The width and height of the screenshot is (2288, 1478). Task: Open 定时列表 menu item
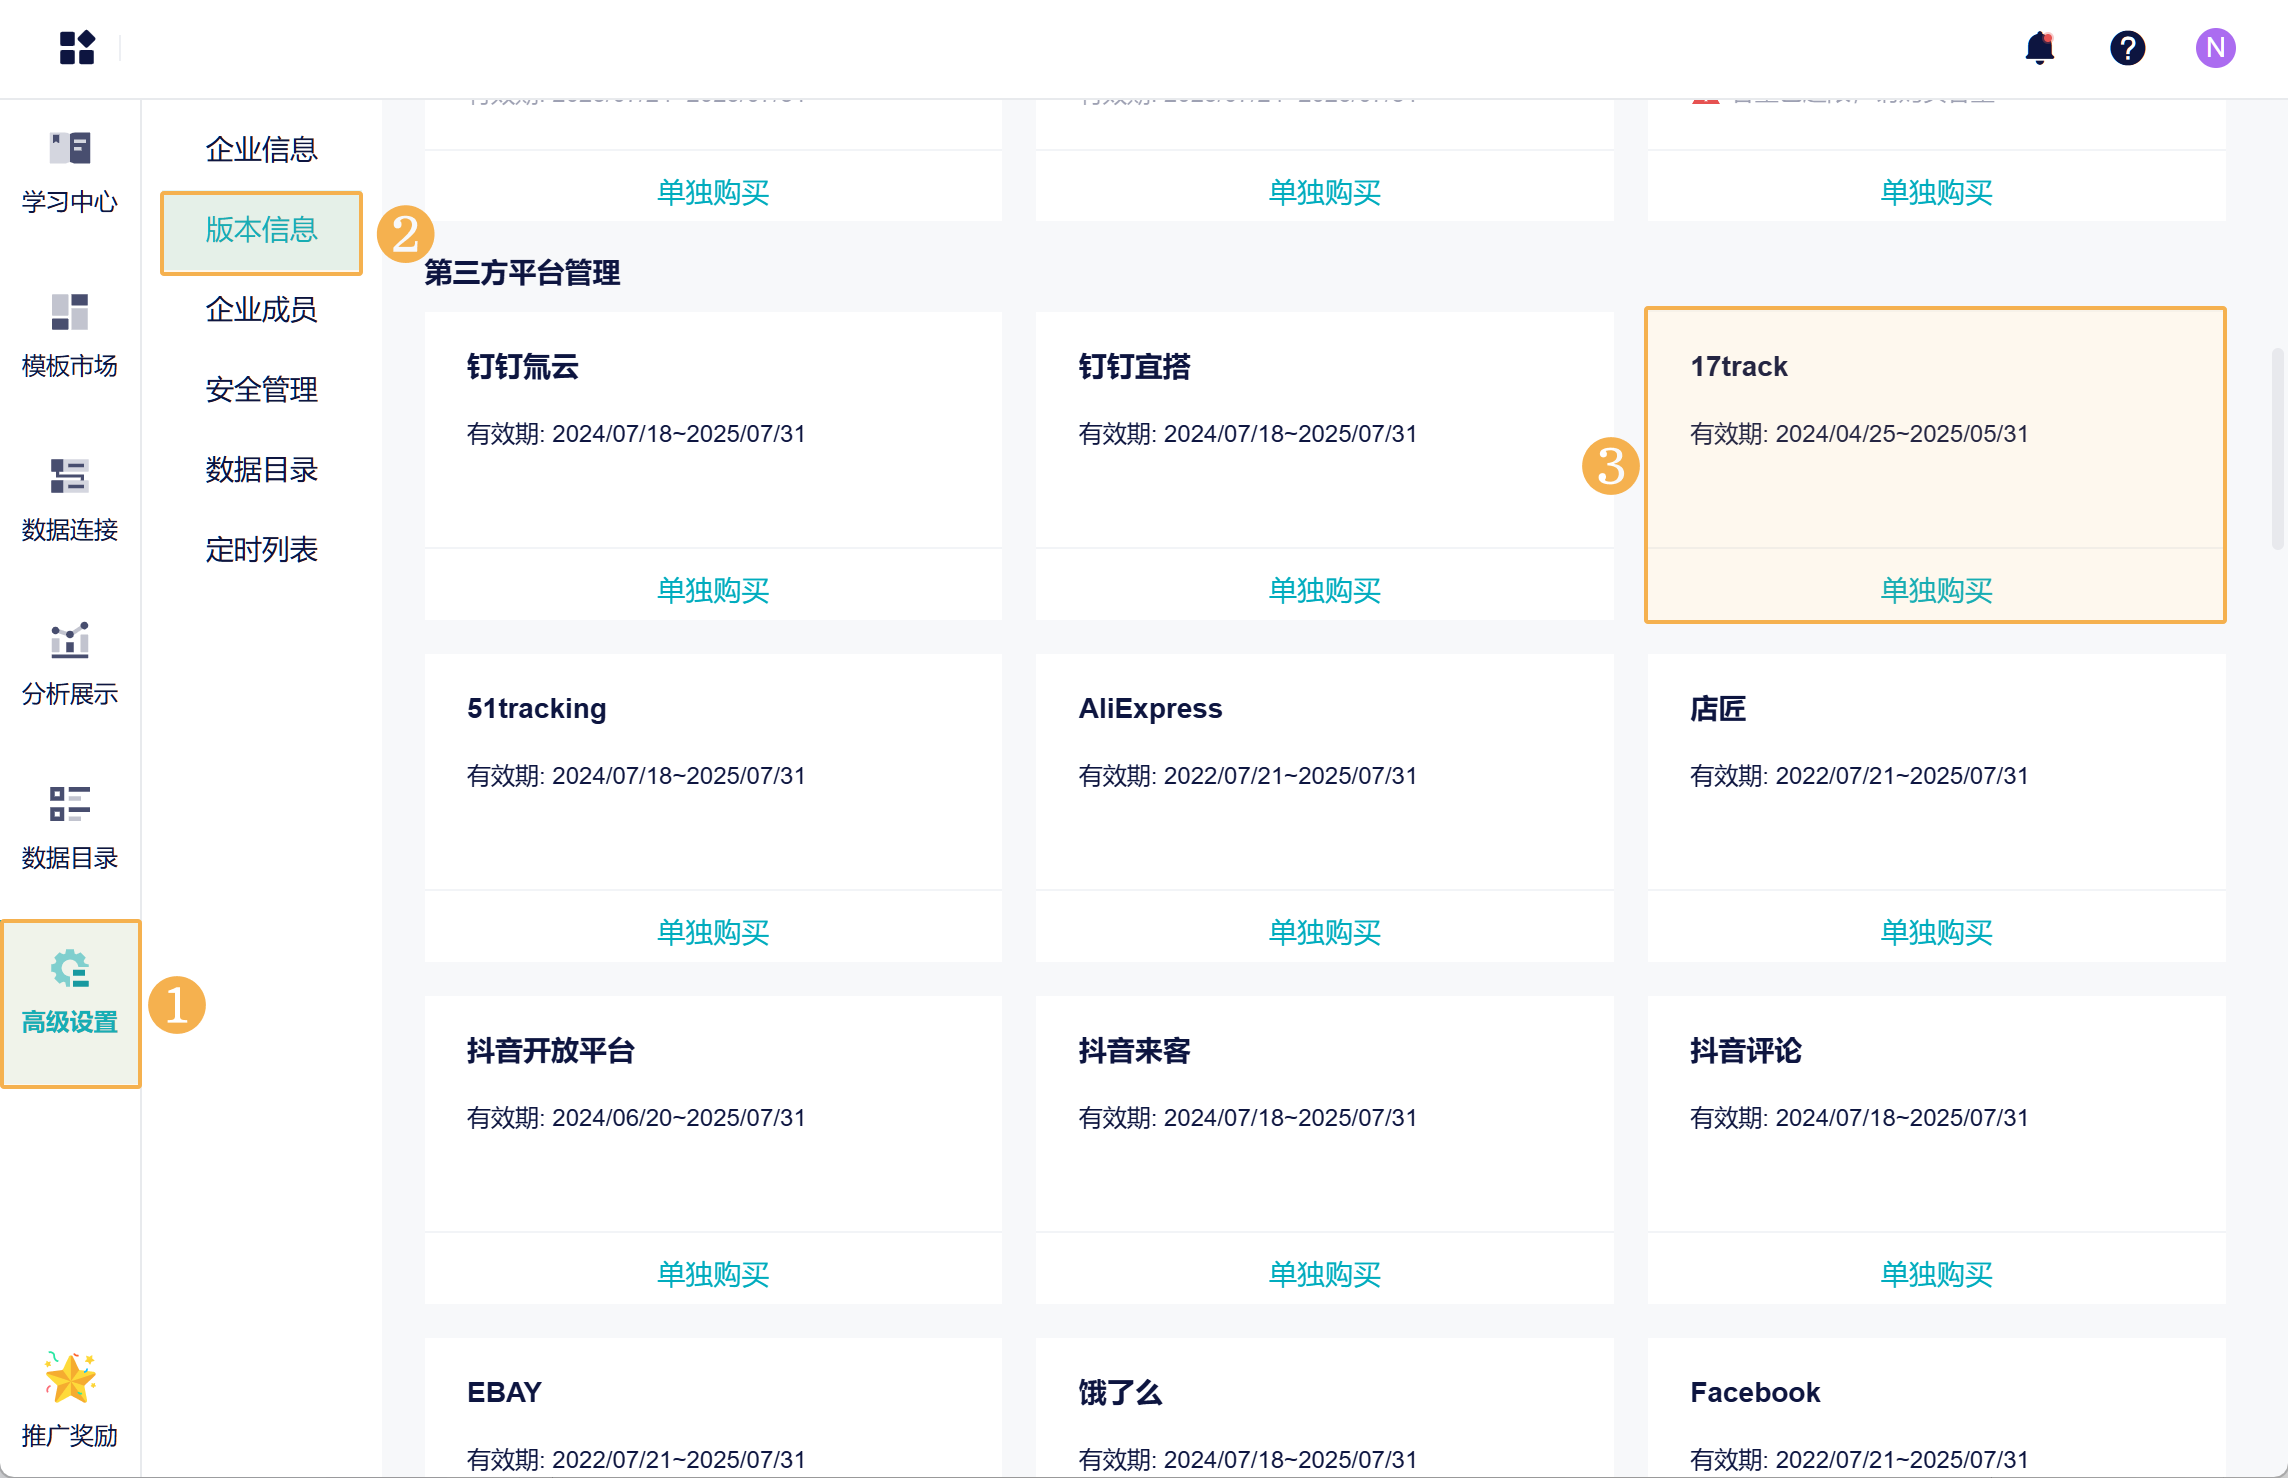261,550
